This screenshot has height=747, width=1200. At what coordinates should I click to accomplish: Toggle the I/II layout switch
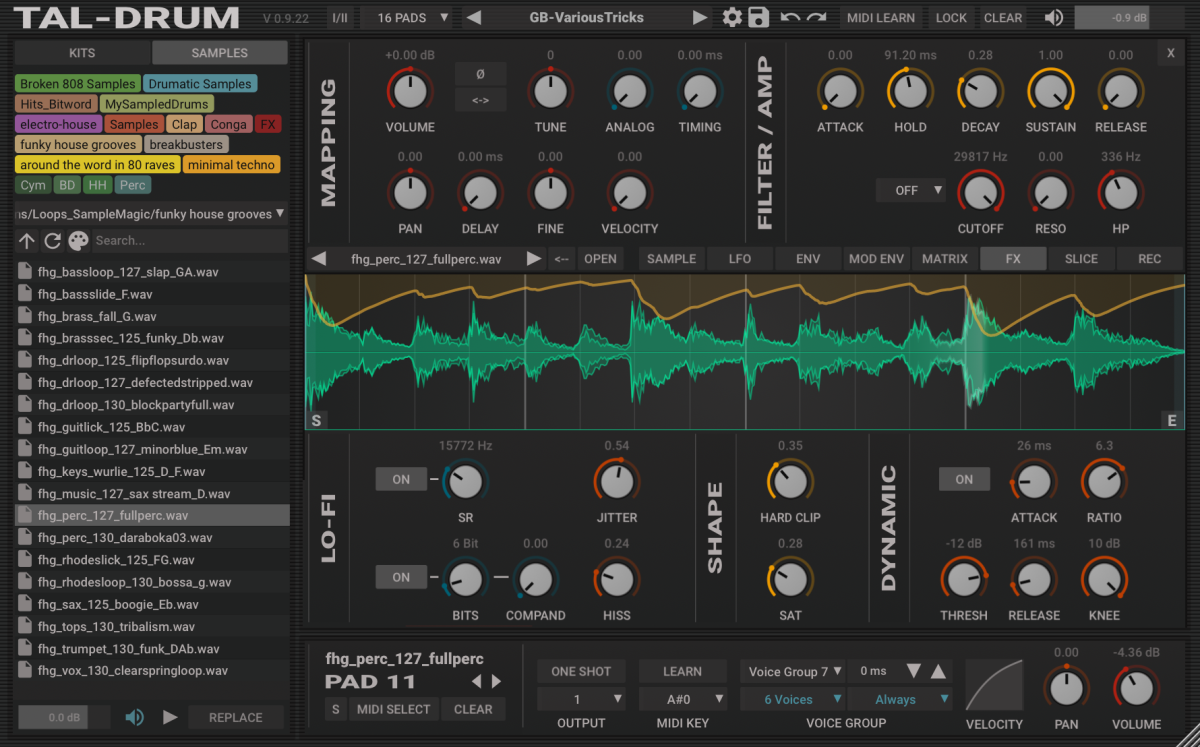tap(341, 17)
